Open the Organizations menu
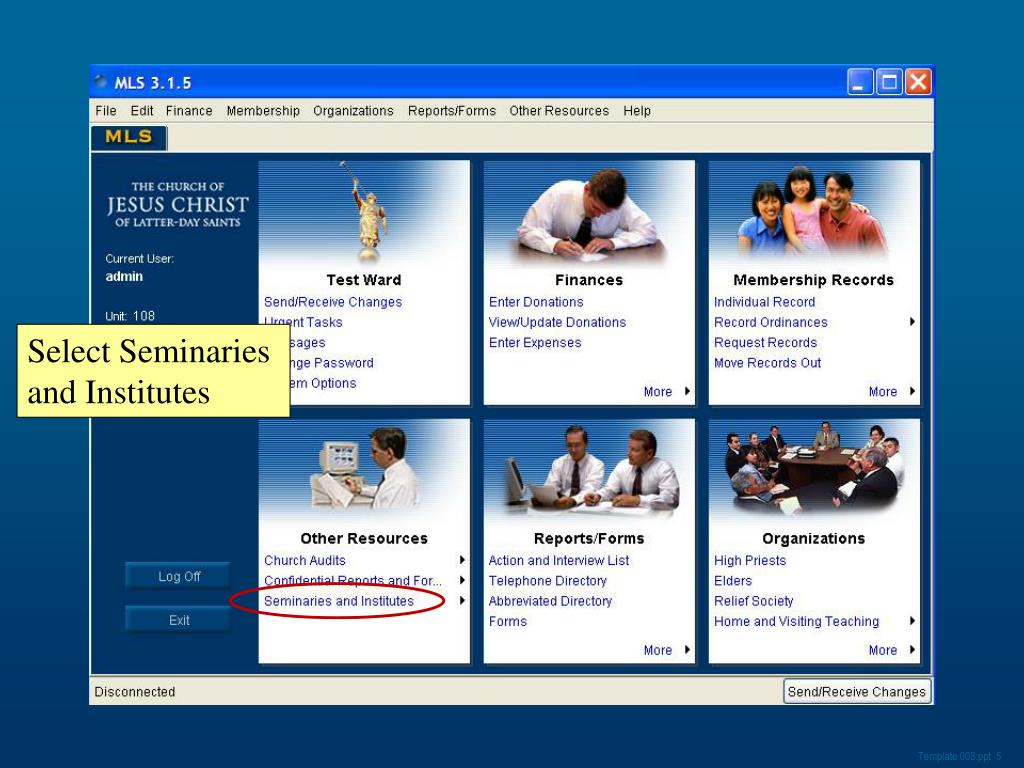Image resolution: width=1024 pixels, height=768 pixels. click(x=353, y=111)
